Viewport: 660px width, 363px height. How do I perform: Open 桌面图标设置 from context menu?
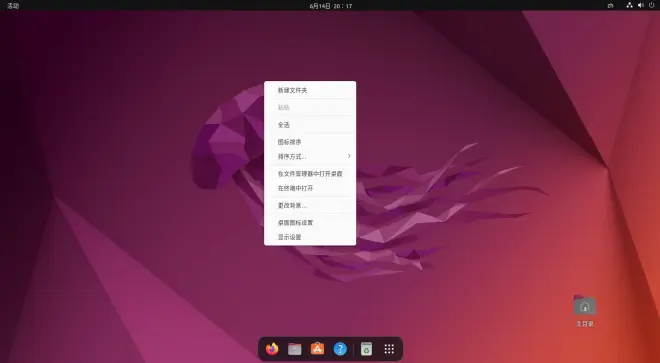[x=310, y=222]
